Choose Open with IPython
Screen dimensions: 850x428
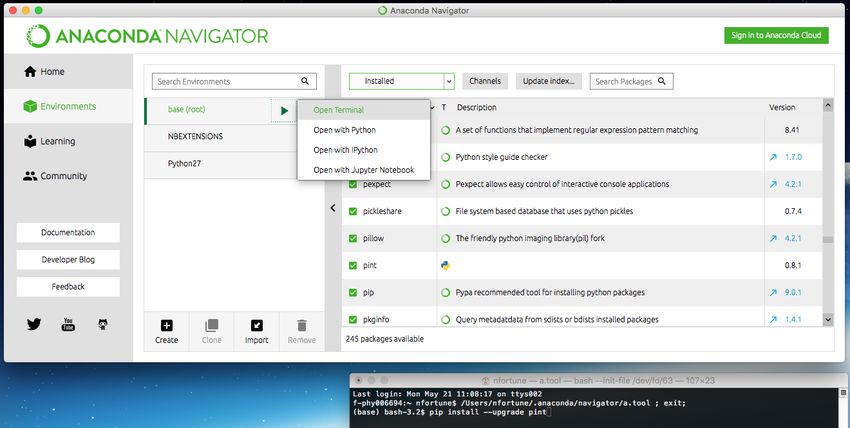click(x=364, y=150)
